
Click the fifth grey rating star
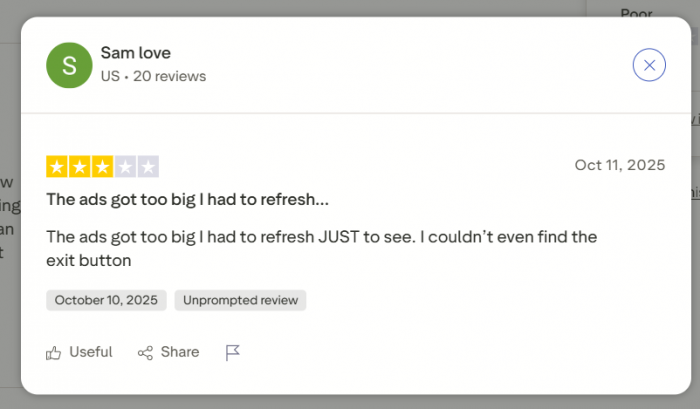(x=148, y=167)
